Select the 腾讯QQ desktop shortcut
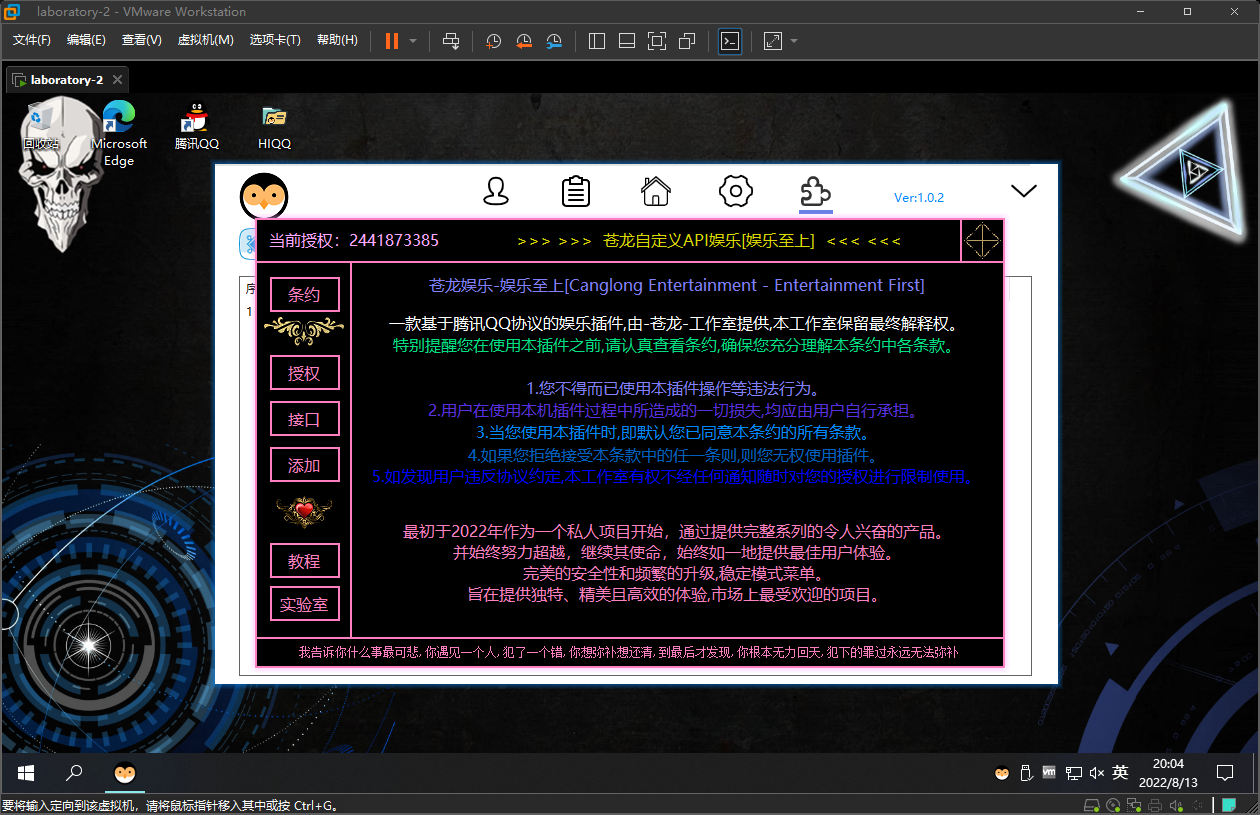Image resolution: width=1260 pixels, height=815 pixels. tap(197, 126)
